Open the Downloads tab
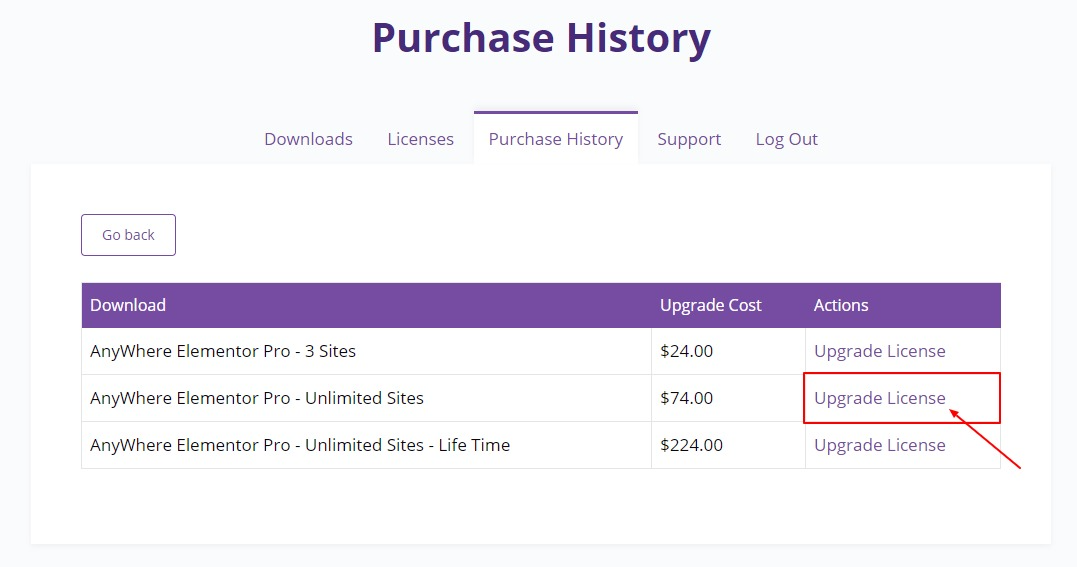 coord(308,139)
